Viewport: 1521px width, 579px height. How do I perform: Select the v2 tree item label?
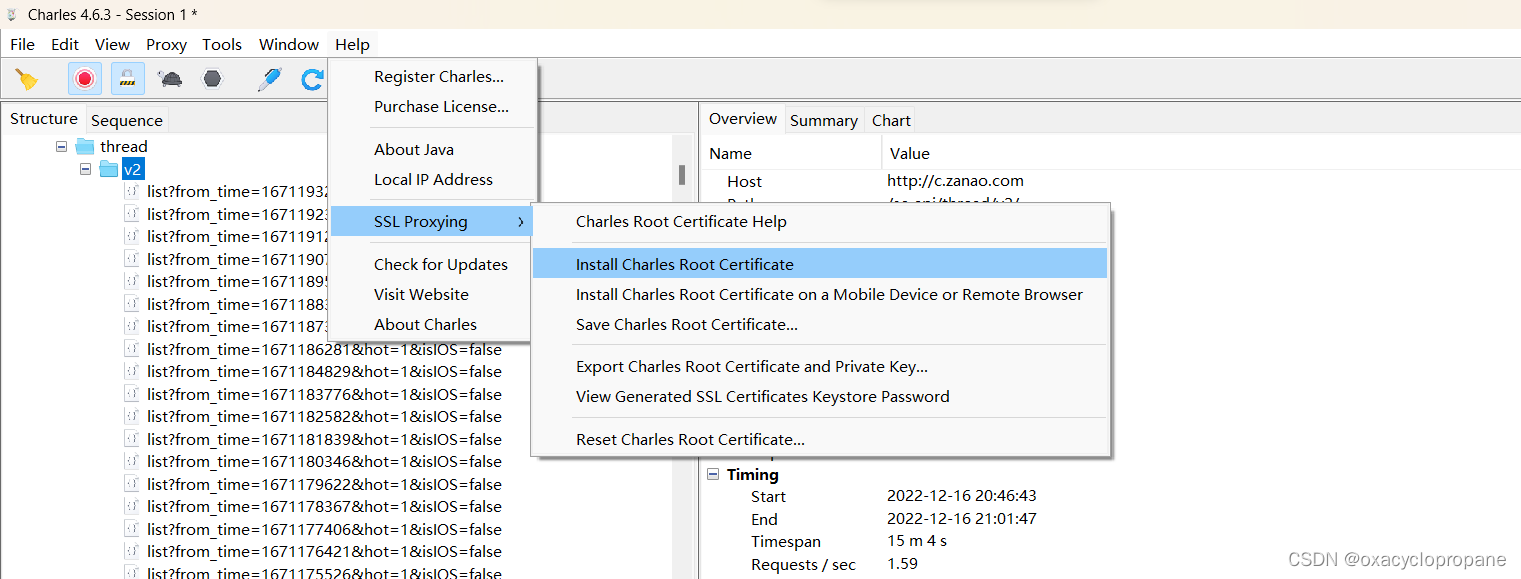133,169
